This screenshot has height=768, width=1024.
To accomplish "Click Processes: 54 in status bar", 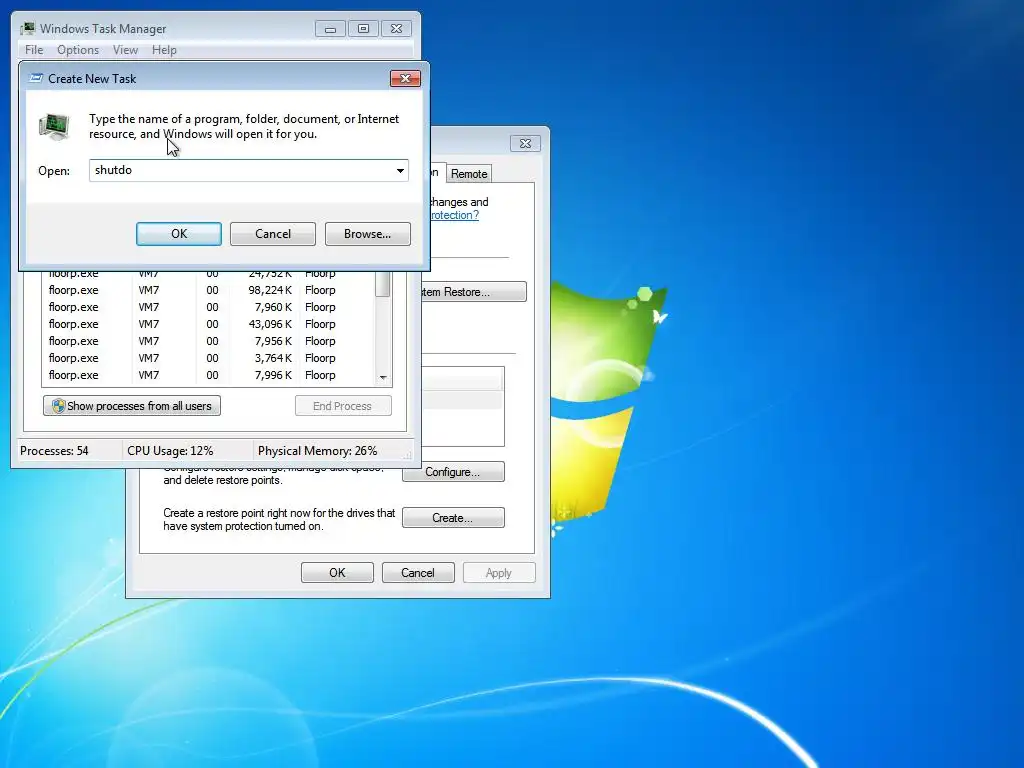I will click(x=54, y=451).
